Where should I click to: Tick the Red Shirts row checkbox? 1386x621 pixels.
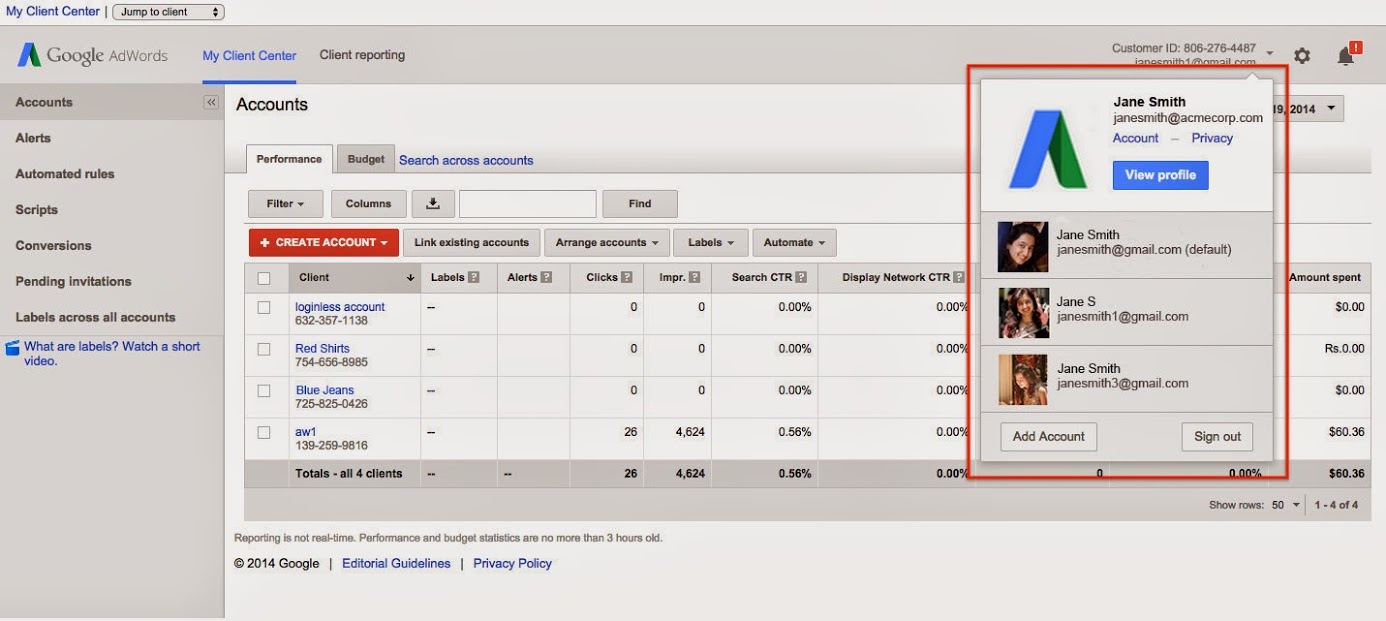click(264, 350)
